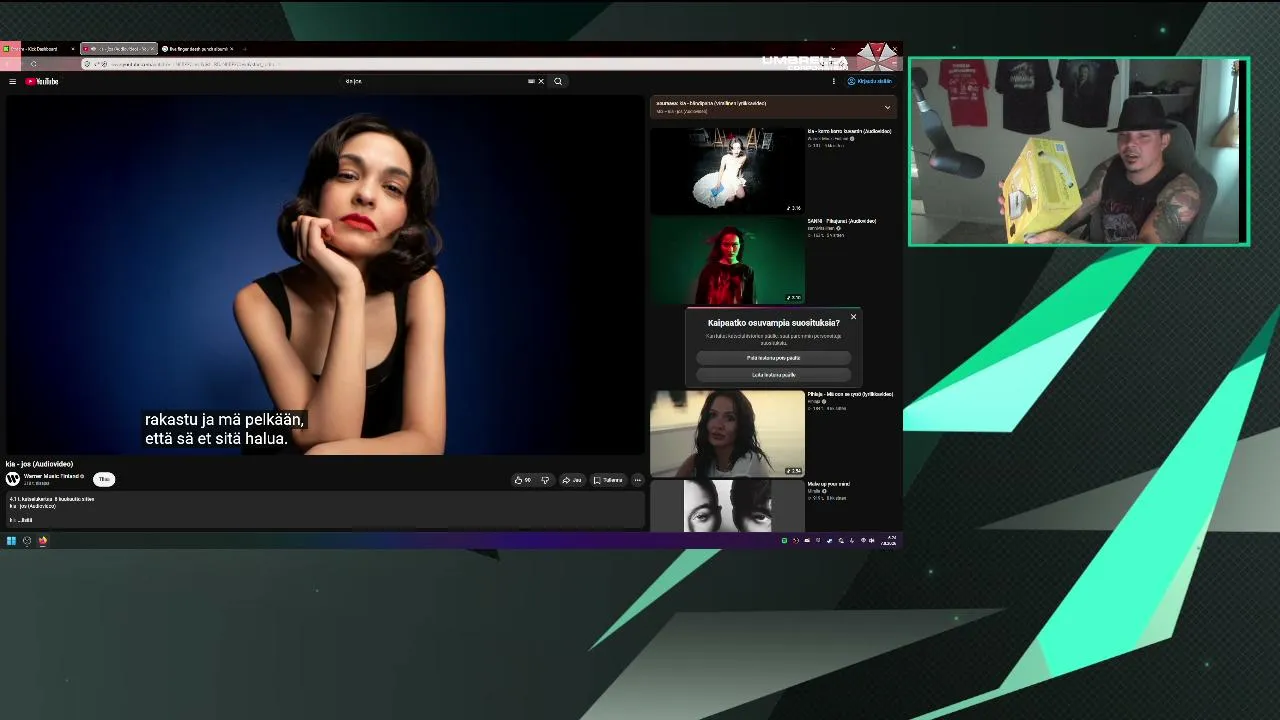The image size is (1280, 720).
Task: Open the Windows Start menu
Action: coord(11,541)
